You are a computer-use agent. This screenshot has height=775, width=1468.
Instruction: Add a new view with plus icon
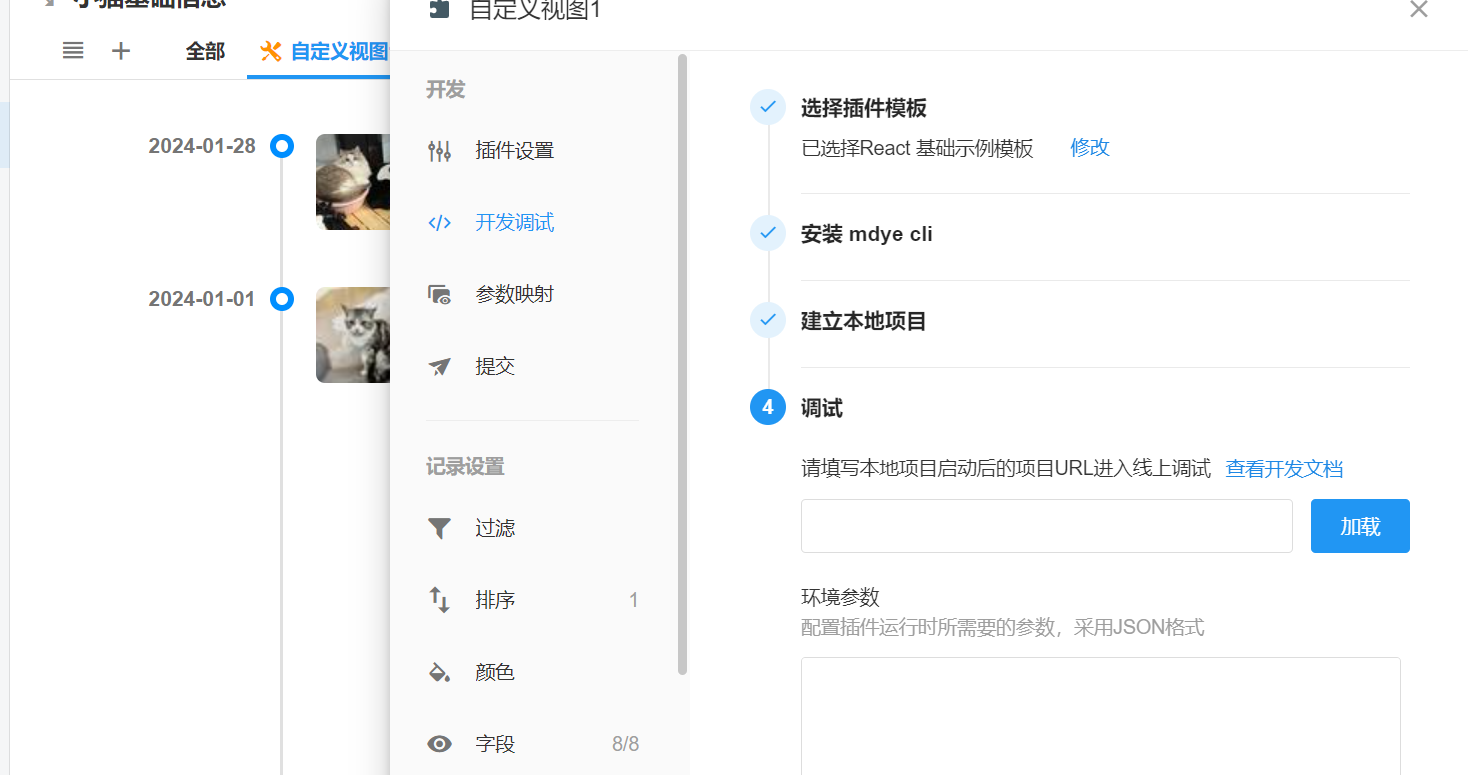(x=121, y=51)
